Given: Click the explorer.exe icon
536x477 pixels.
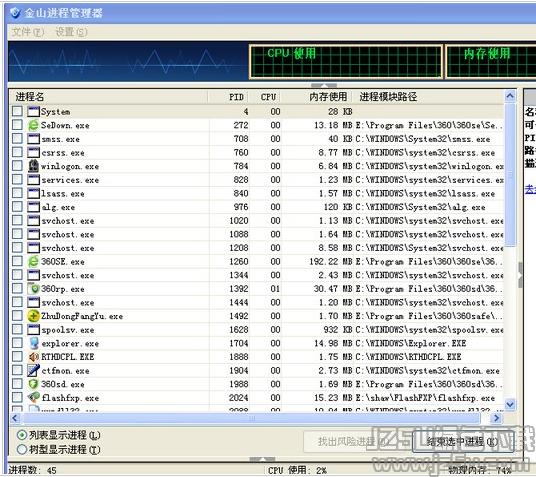Looking at the screenshot, I should (33, 343).
